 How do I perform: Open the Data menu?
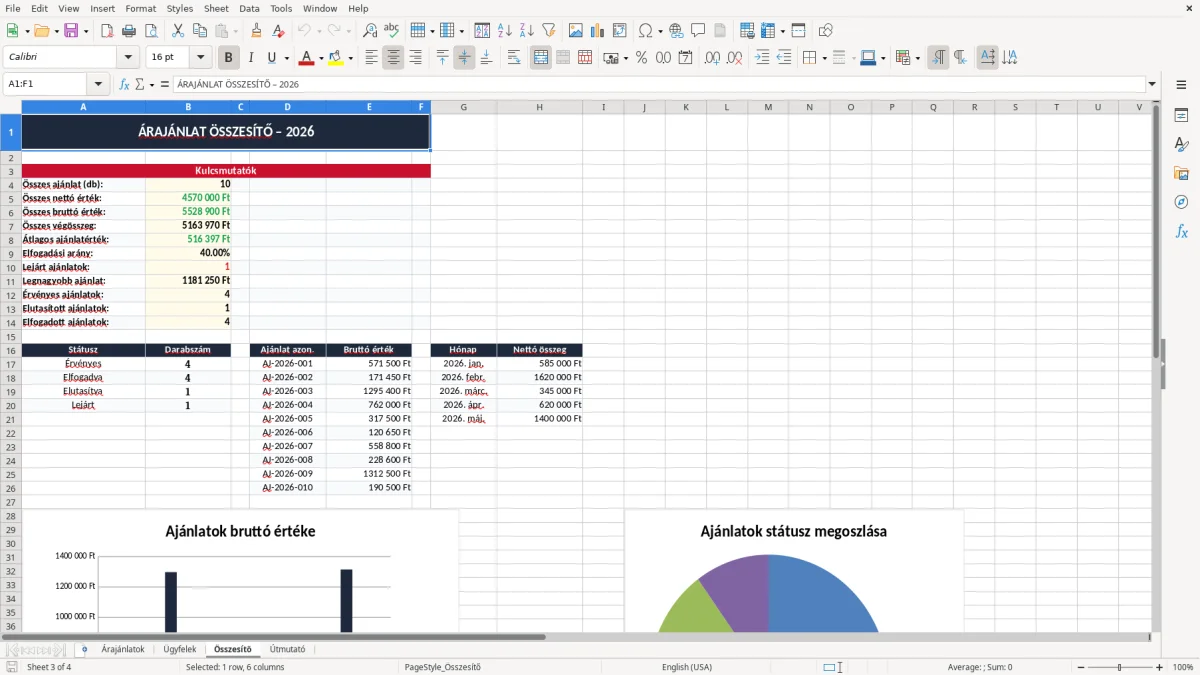coord(249,8)
